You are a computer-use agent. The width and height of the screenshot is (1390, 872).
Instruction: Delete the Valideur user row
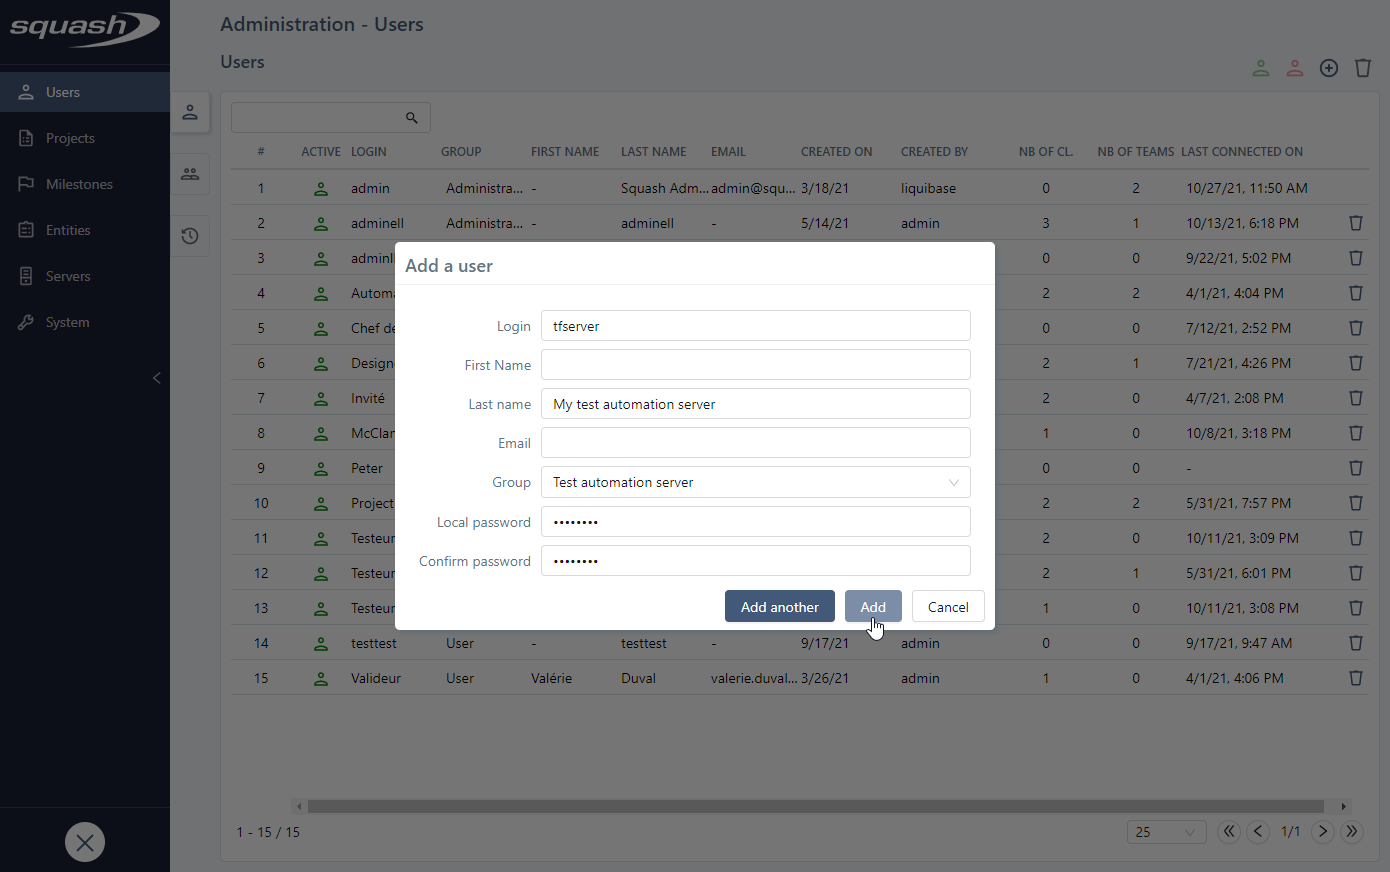(1355, 678)
